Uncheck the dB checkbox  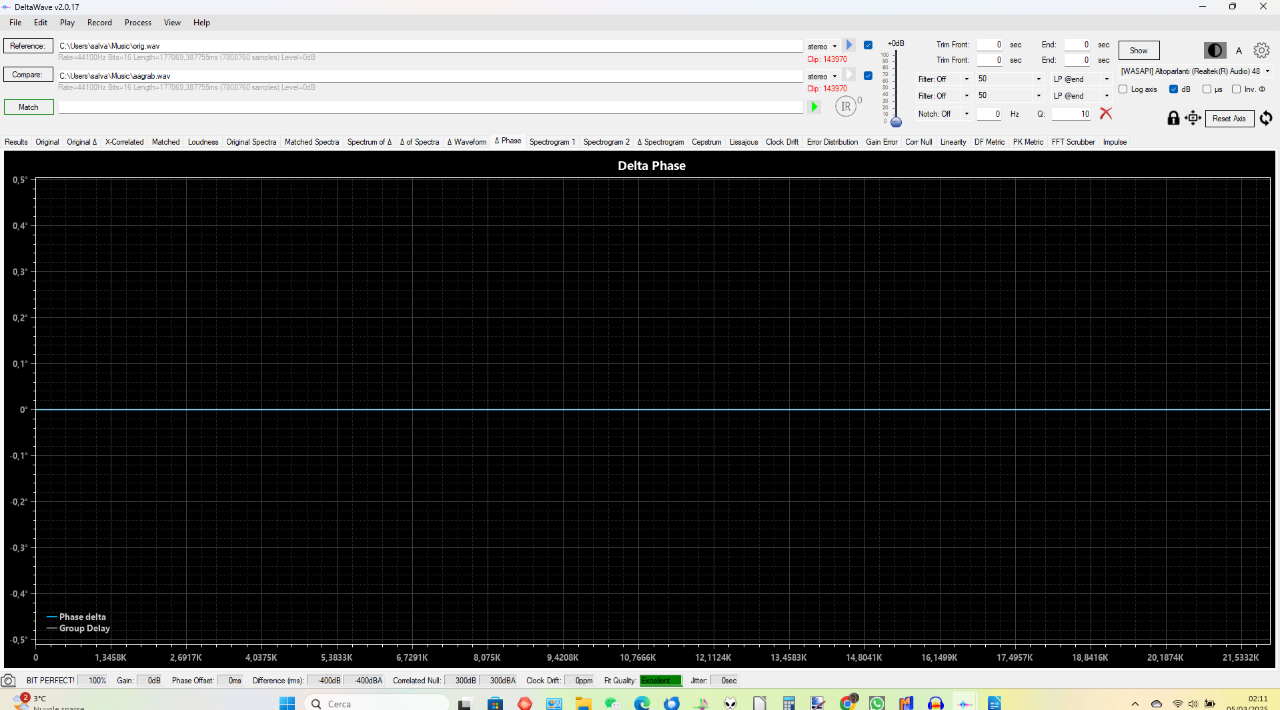(x=1174, y=89)
